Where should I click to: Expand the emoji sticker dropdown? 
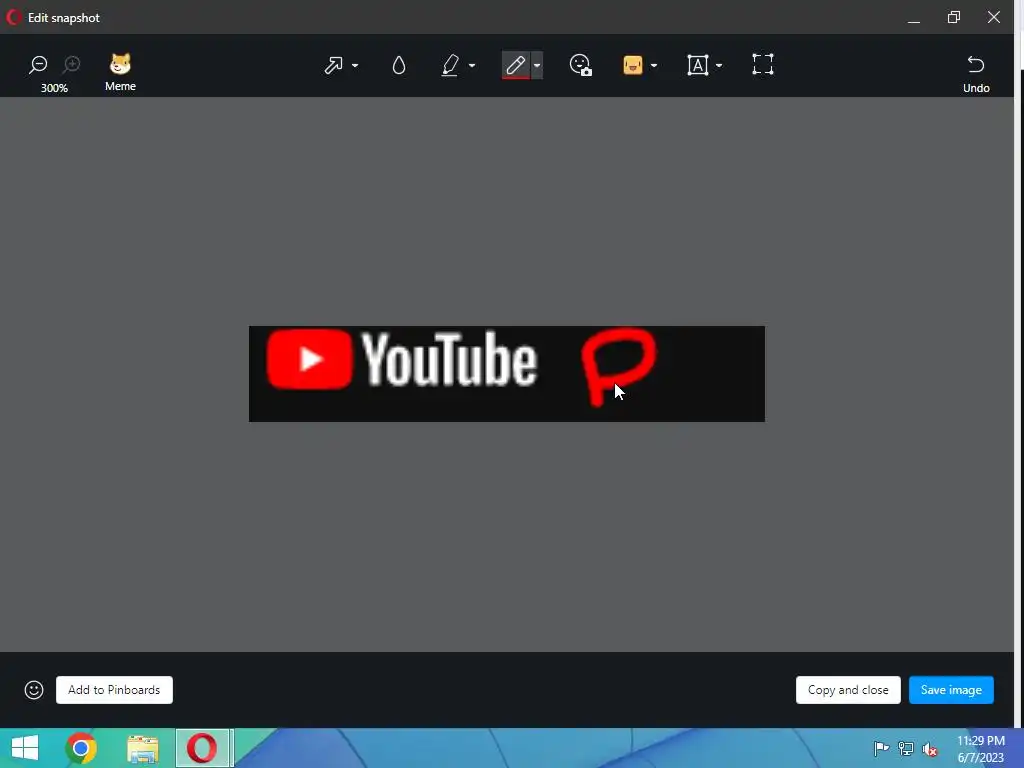tap(654, 65)
